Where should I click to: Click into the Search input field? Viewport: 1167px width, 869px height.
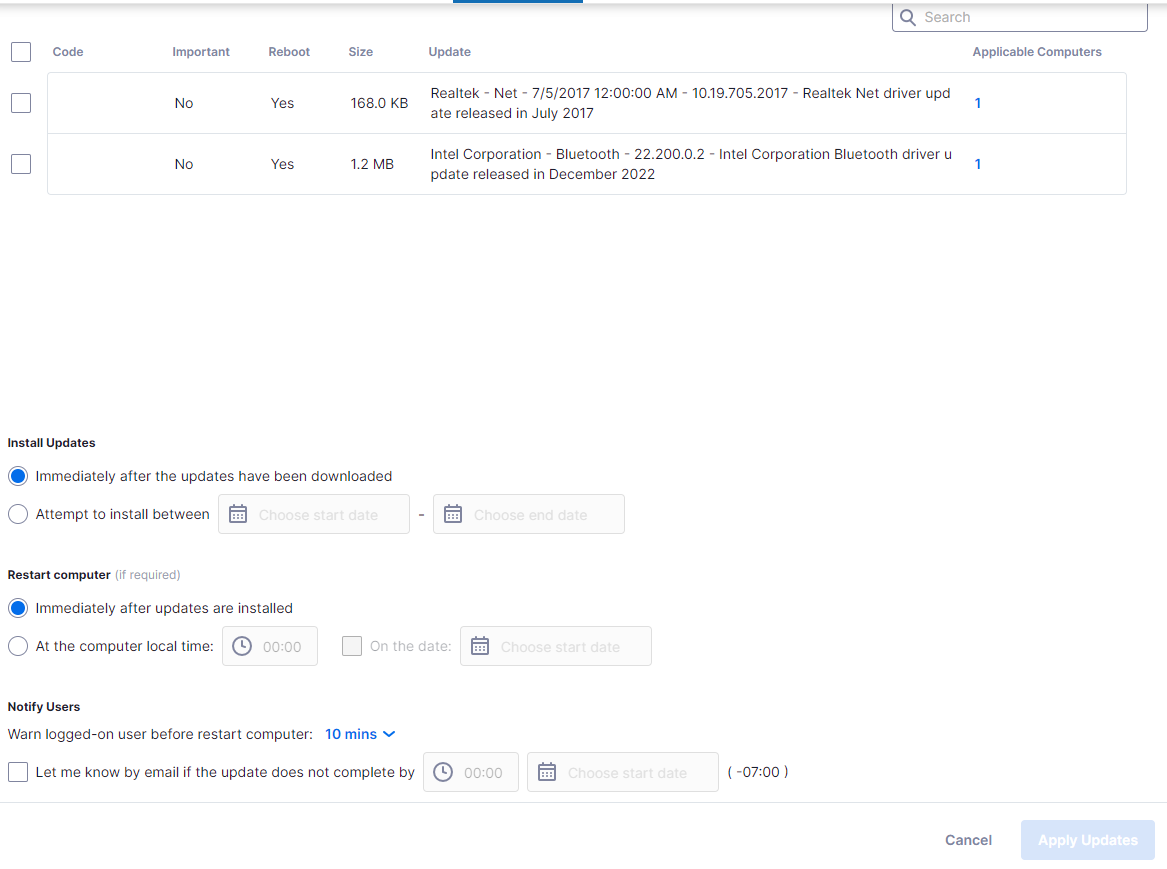1030,17
